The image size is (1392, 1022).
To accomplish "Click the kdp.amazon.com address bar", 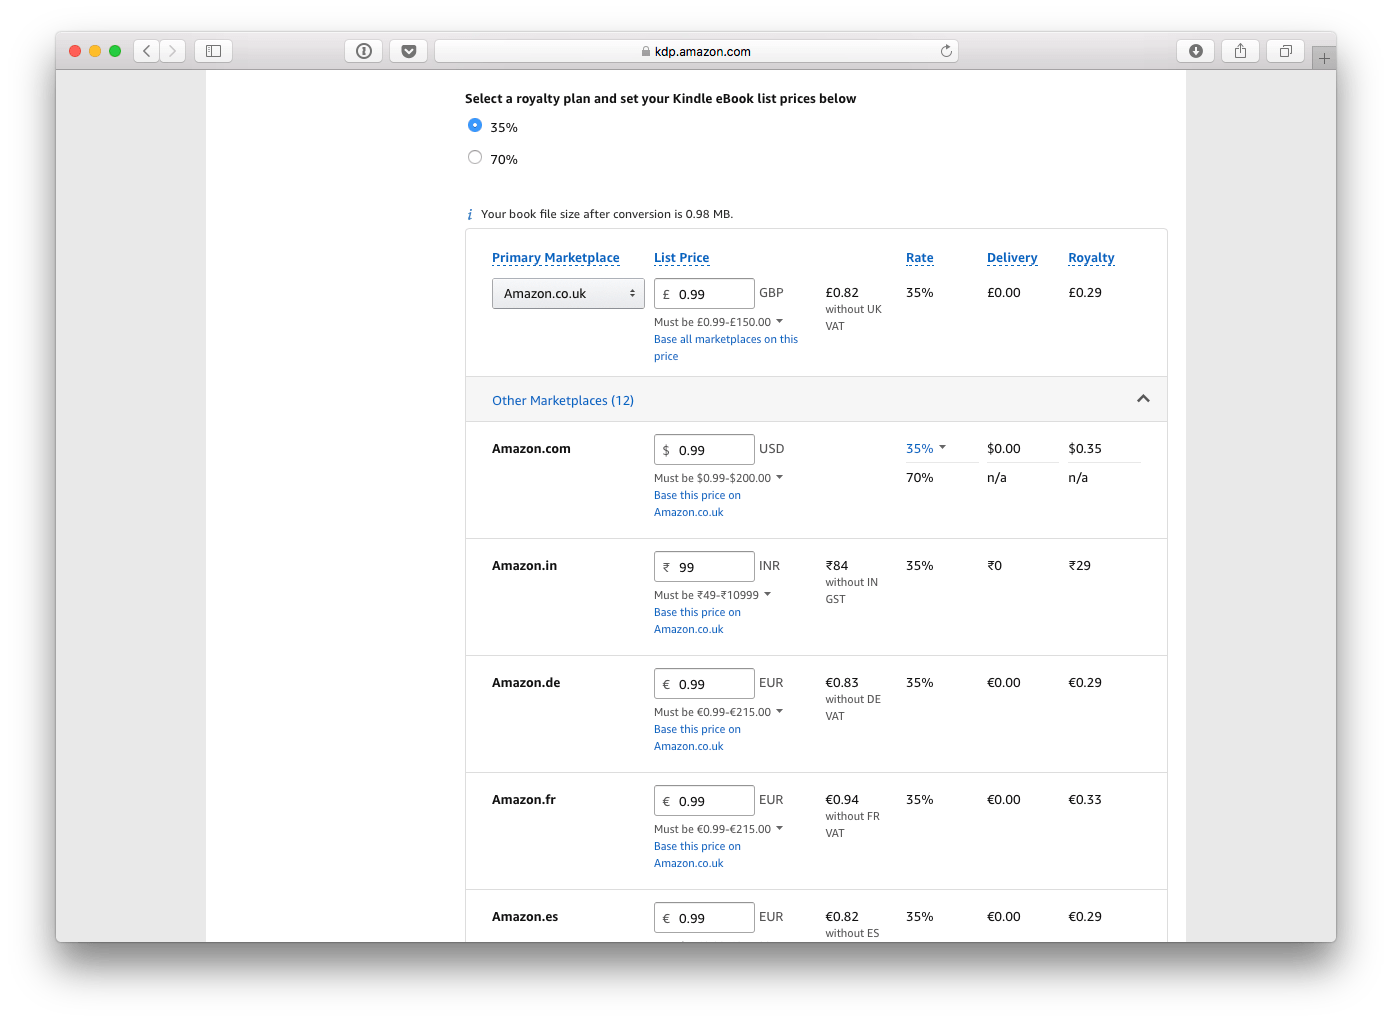I will tap(696, 51).
